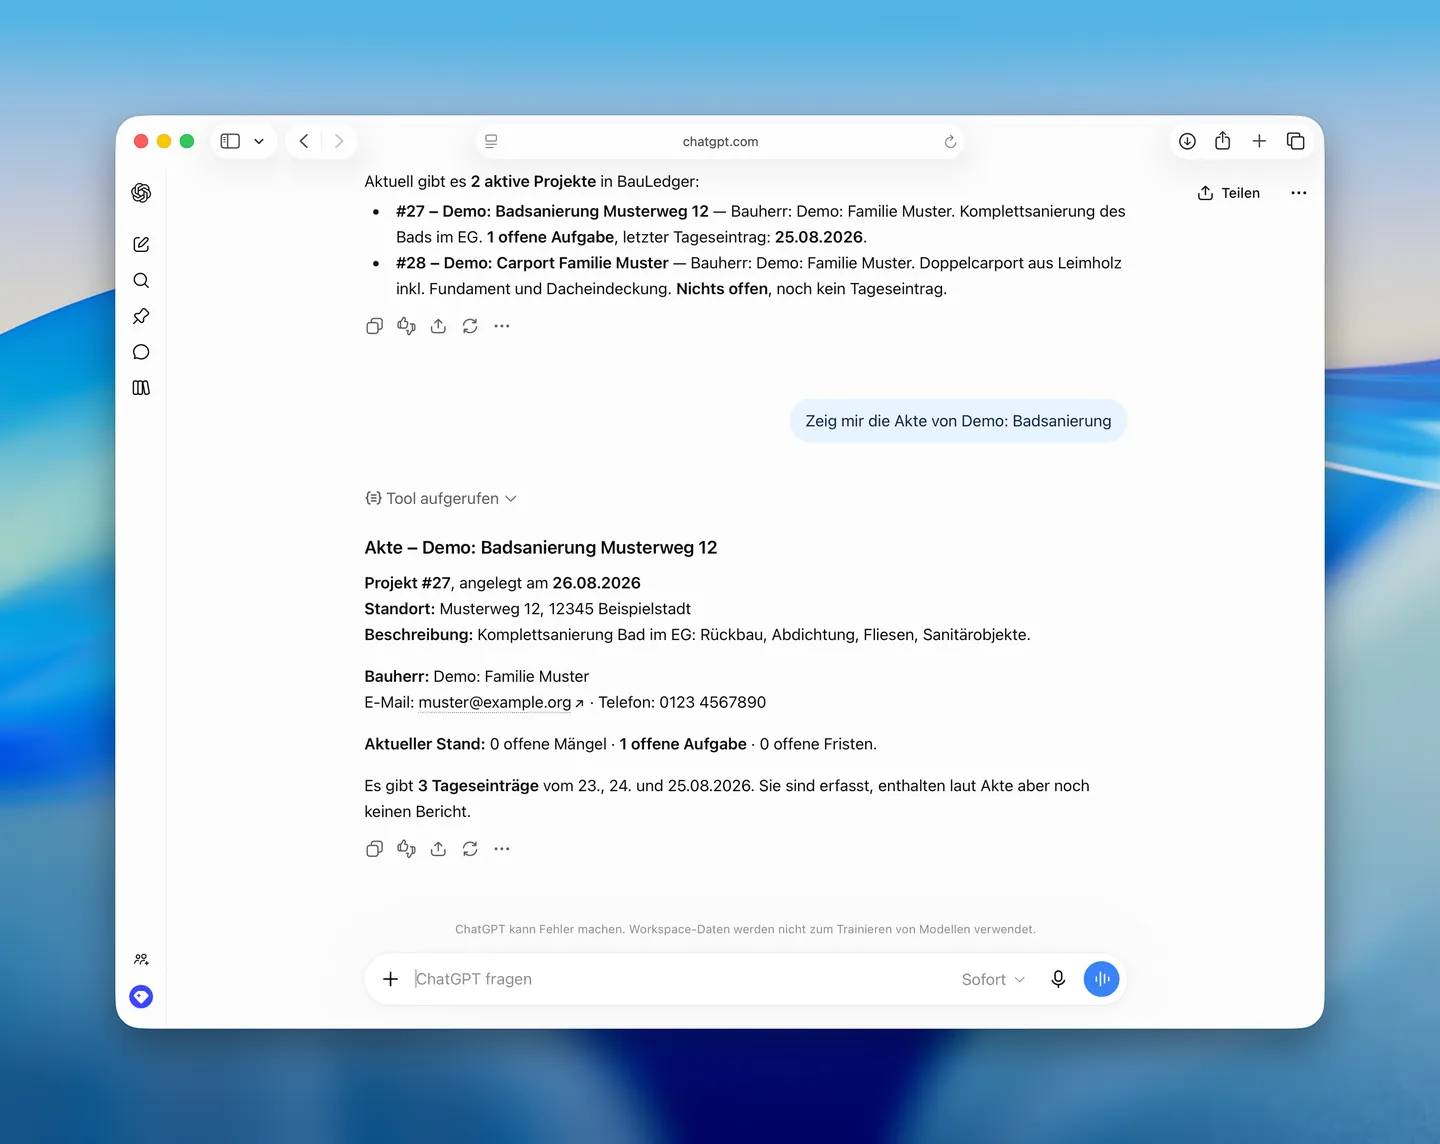1440x1144 pixels.
Task: Start dictation with microphone icon
Action: pos(1058,979)
